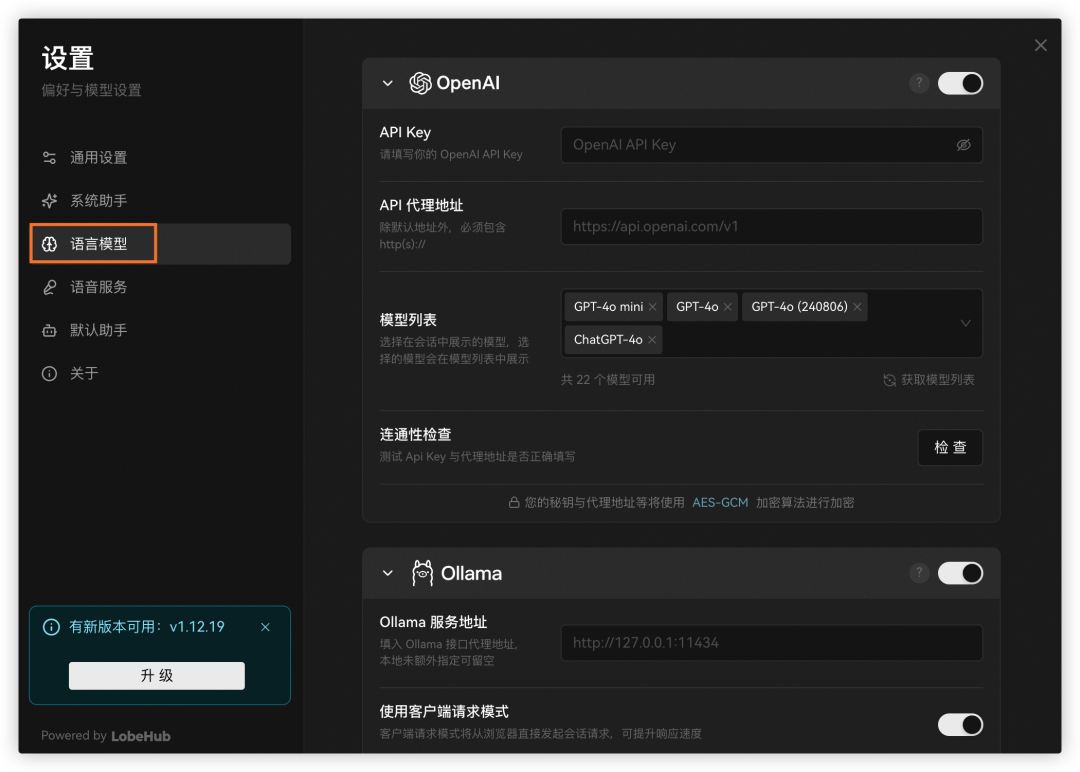1080x772 pixels.
Task: Open the AES-GCM link
Action: [720, 503]
